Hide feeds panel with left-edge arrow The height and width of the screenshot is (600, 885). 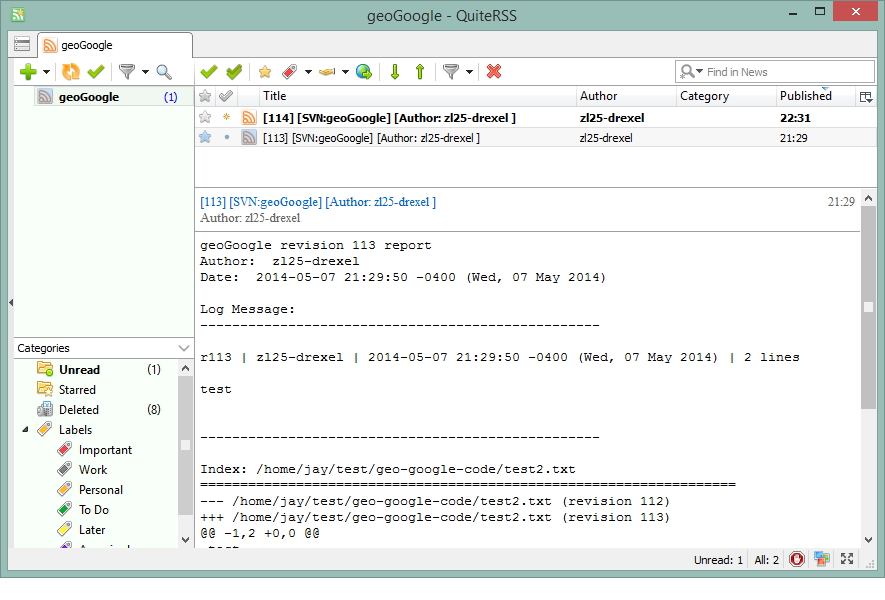(11, 303)
